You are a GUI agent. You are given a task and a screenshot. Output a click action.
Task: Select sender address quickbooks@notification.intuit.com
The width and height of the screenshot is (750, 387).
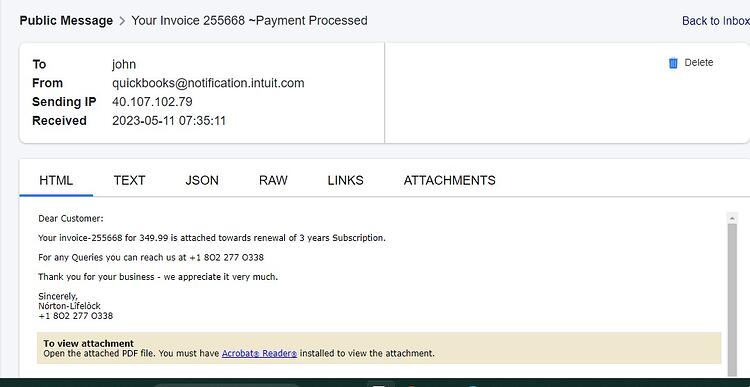[208, 83]
